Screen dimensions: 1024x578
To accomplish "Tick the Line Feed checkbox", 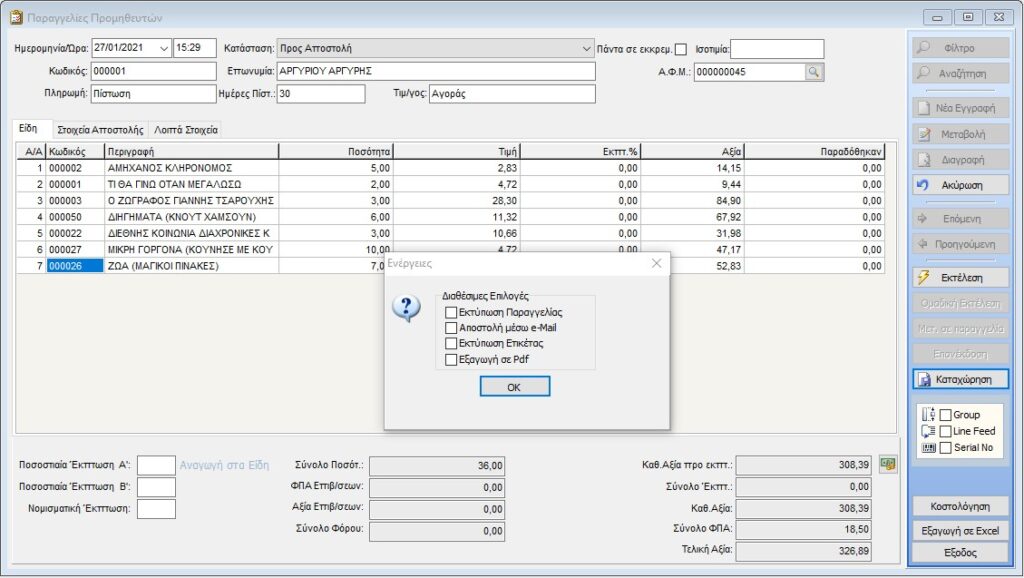I will pos(945,431).
